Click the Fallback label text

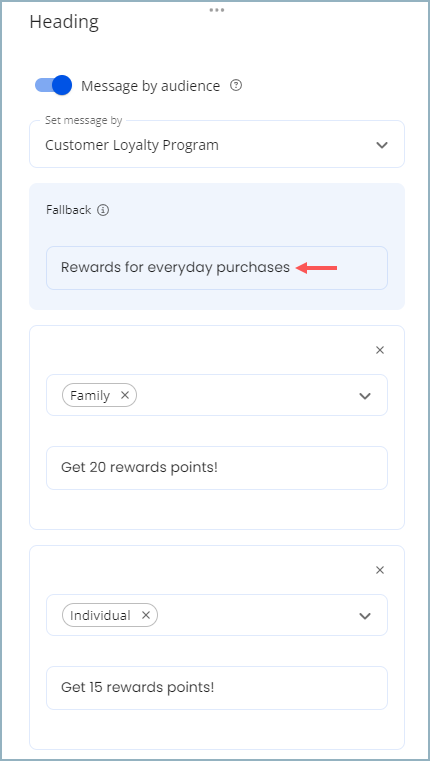tap(68, 210)
